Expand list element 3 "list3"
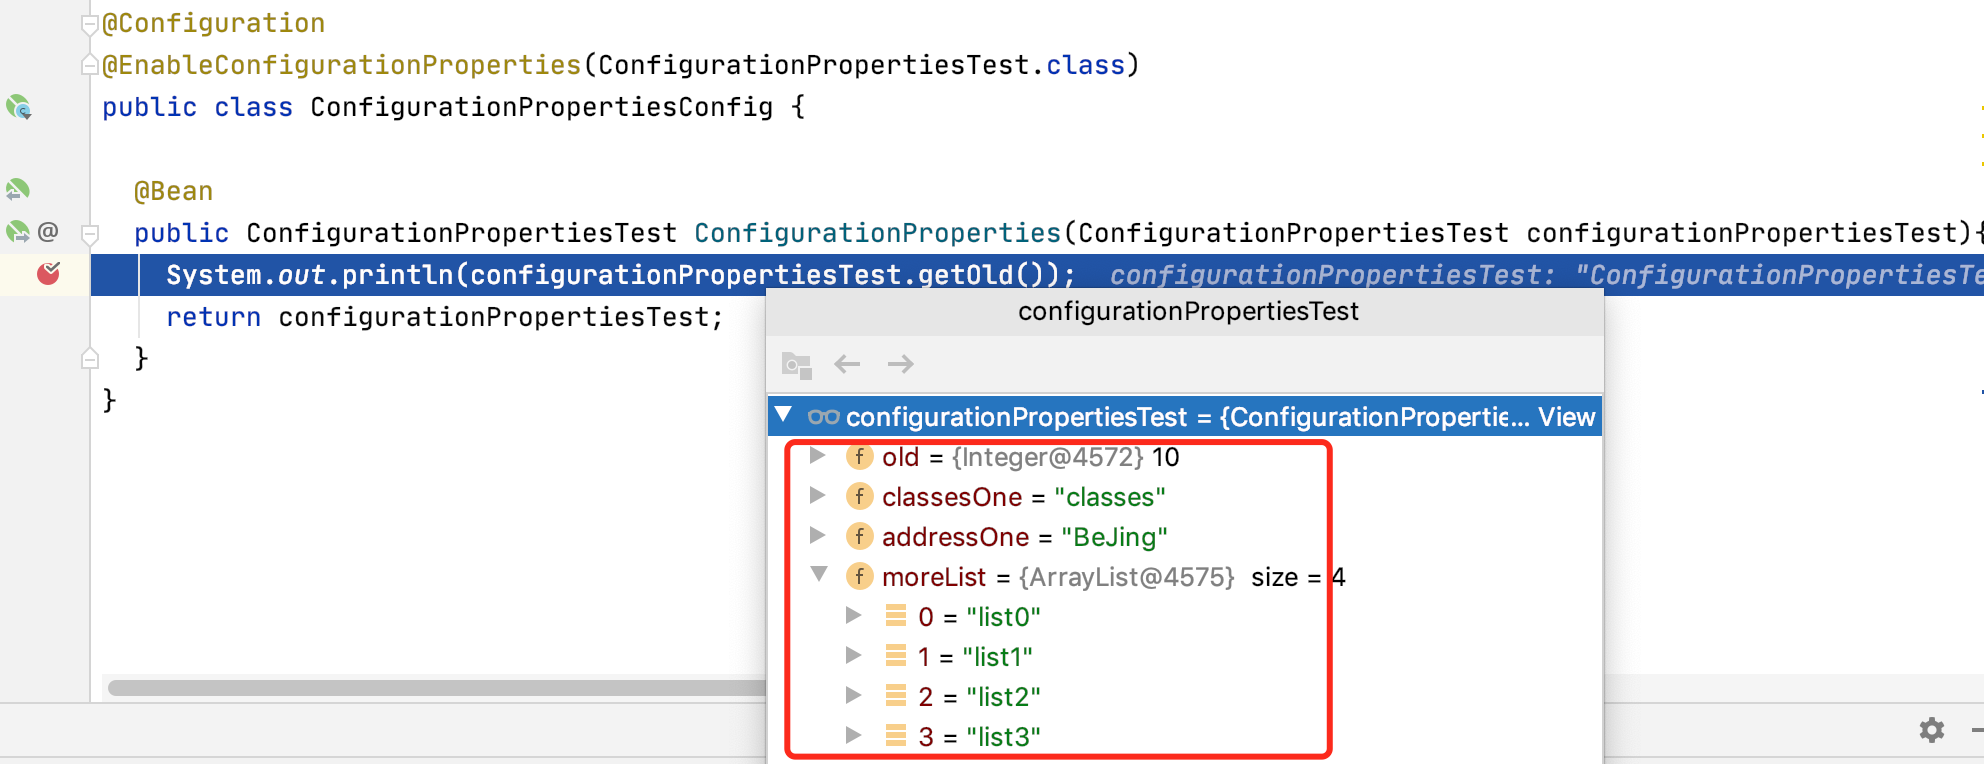 click(854, 735)
